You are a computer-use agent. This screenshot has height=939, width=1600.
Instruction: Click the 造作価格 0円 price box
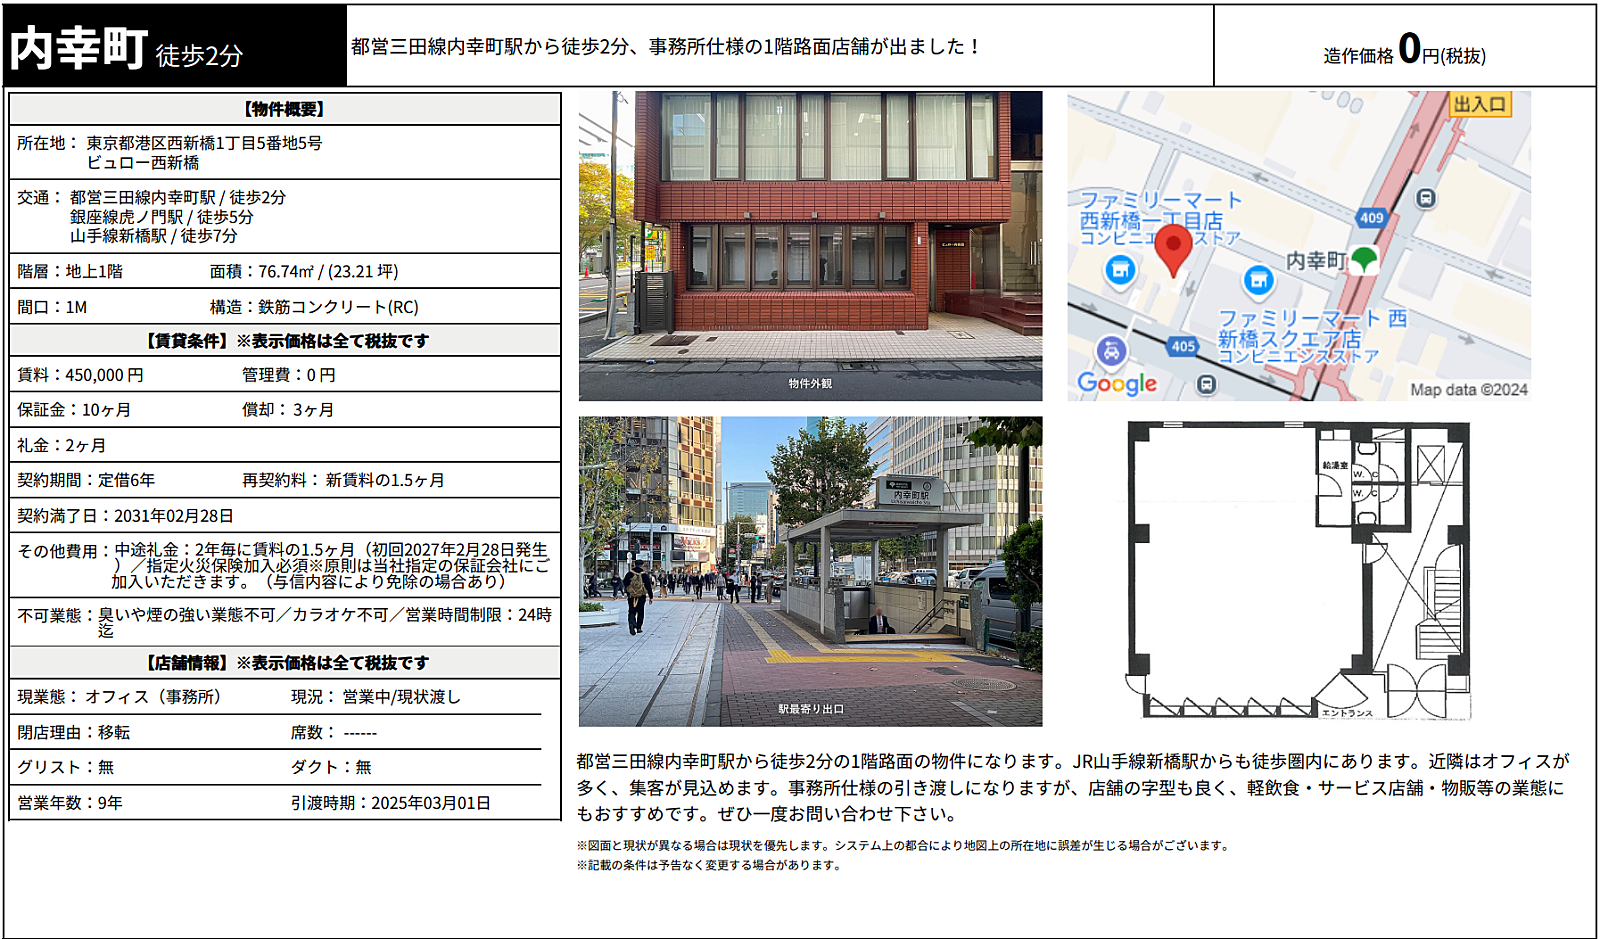click(x=1405, y=46)
